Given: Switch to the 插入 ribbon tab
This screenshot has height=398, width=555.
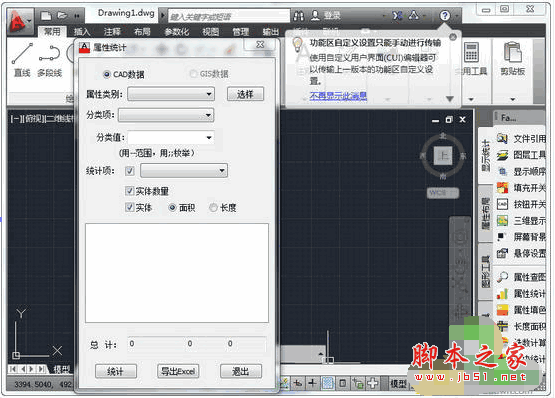Looking at the screenshot, I should tap(82, 32).
